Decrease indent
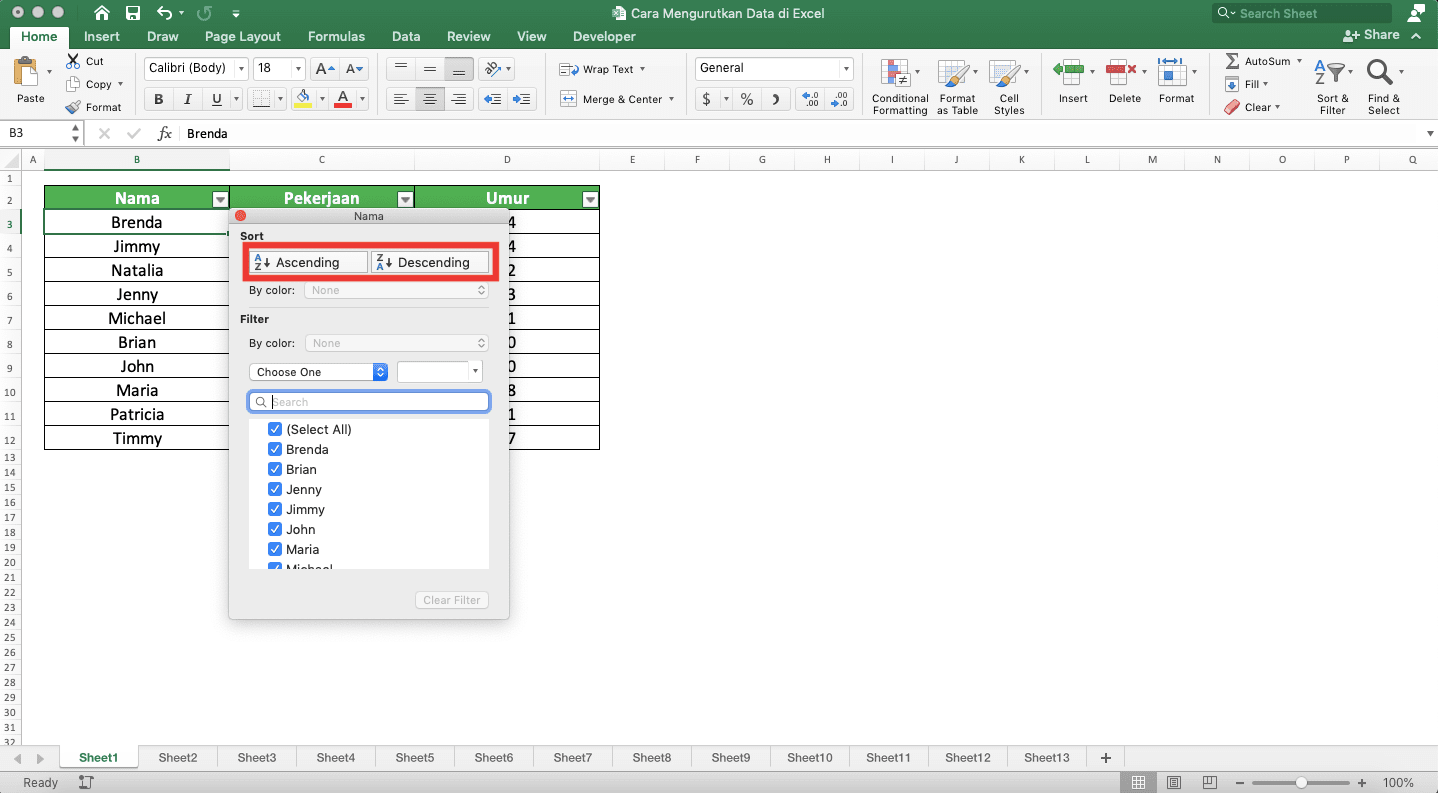 point(492,99)
